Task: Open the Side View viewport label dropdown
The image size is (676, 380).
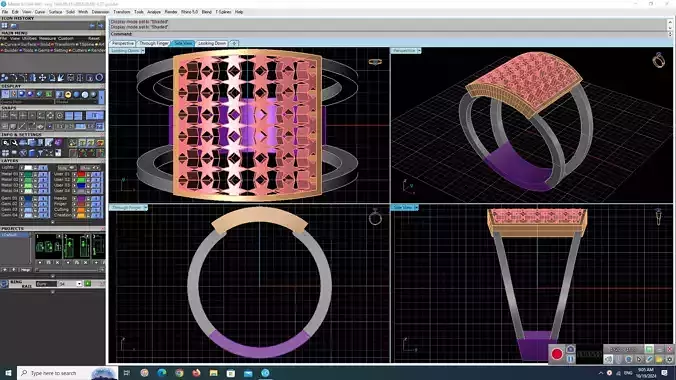Action: (416, 207)
